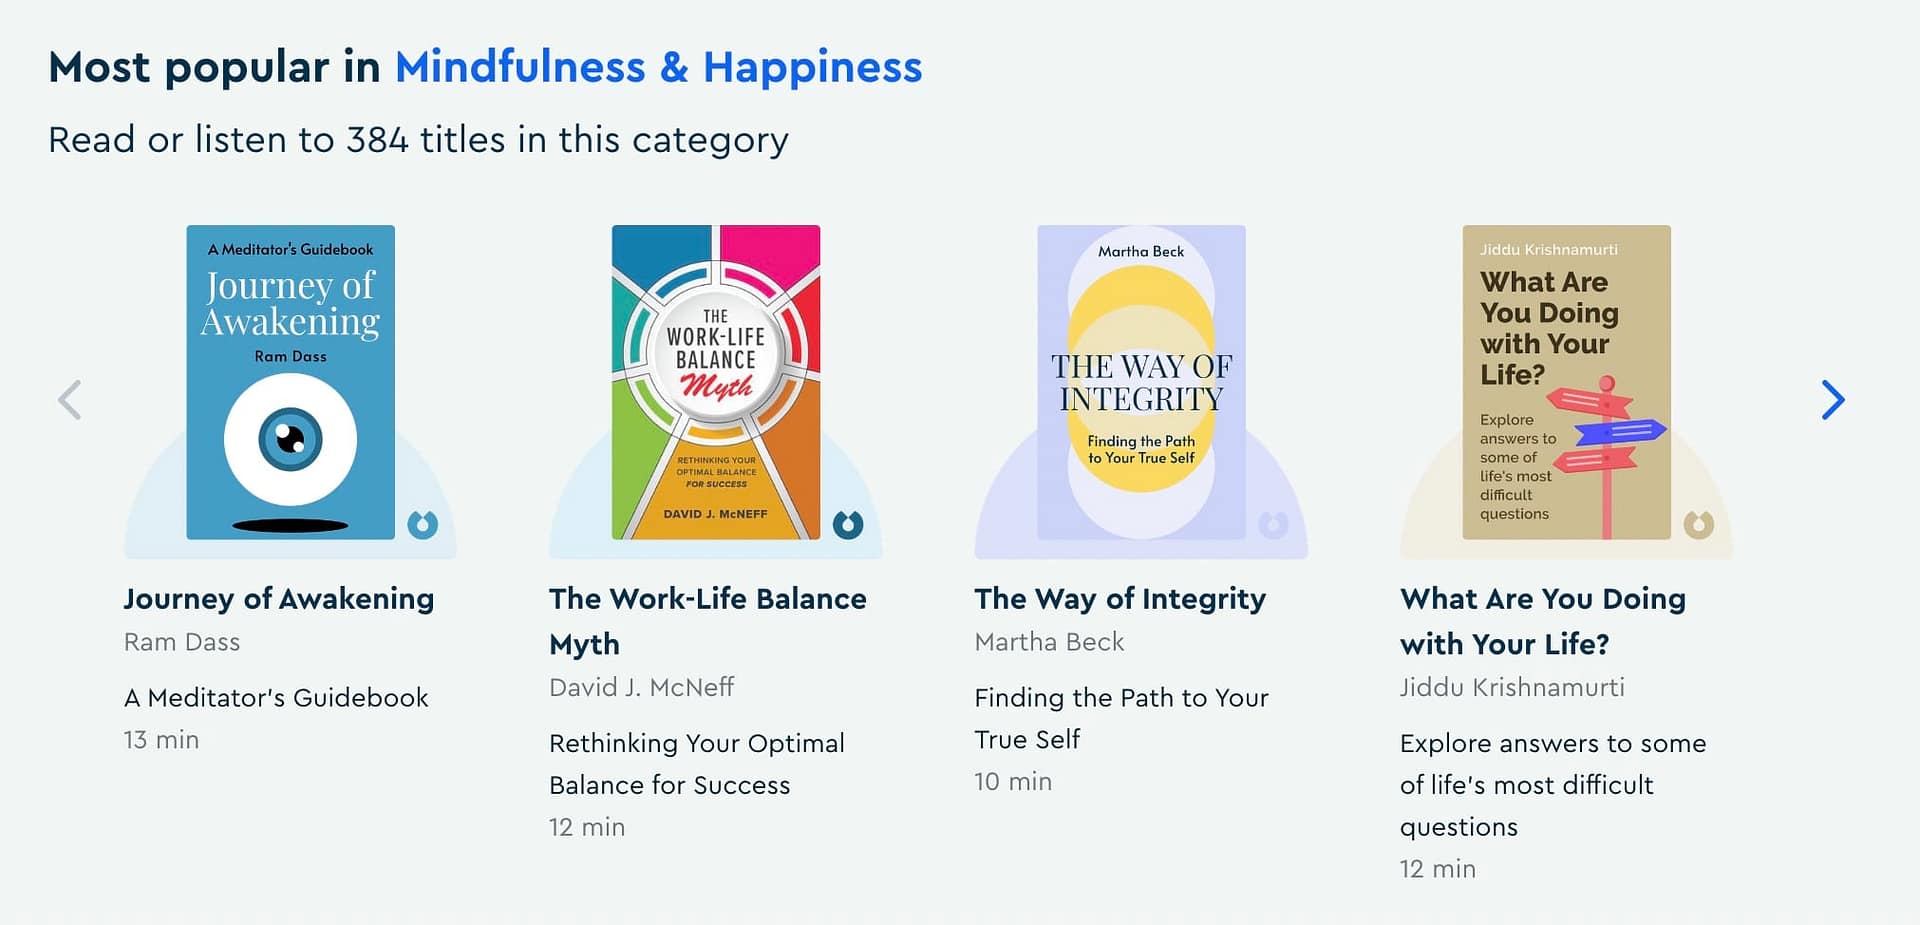Screen dimensions: 1920x925
Task: Click The Way of Integrity title
Action: [x=1120, y=598]
